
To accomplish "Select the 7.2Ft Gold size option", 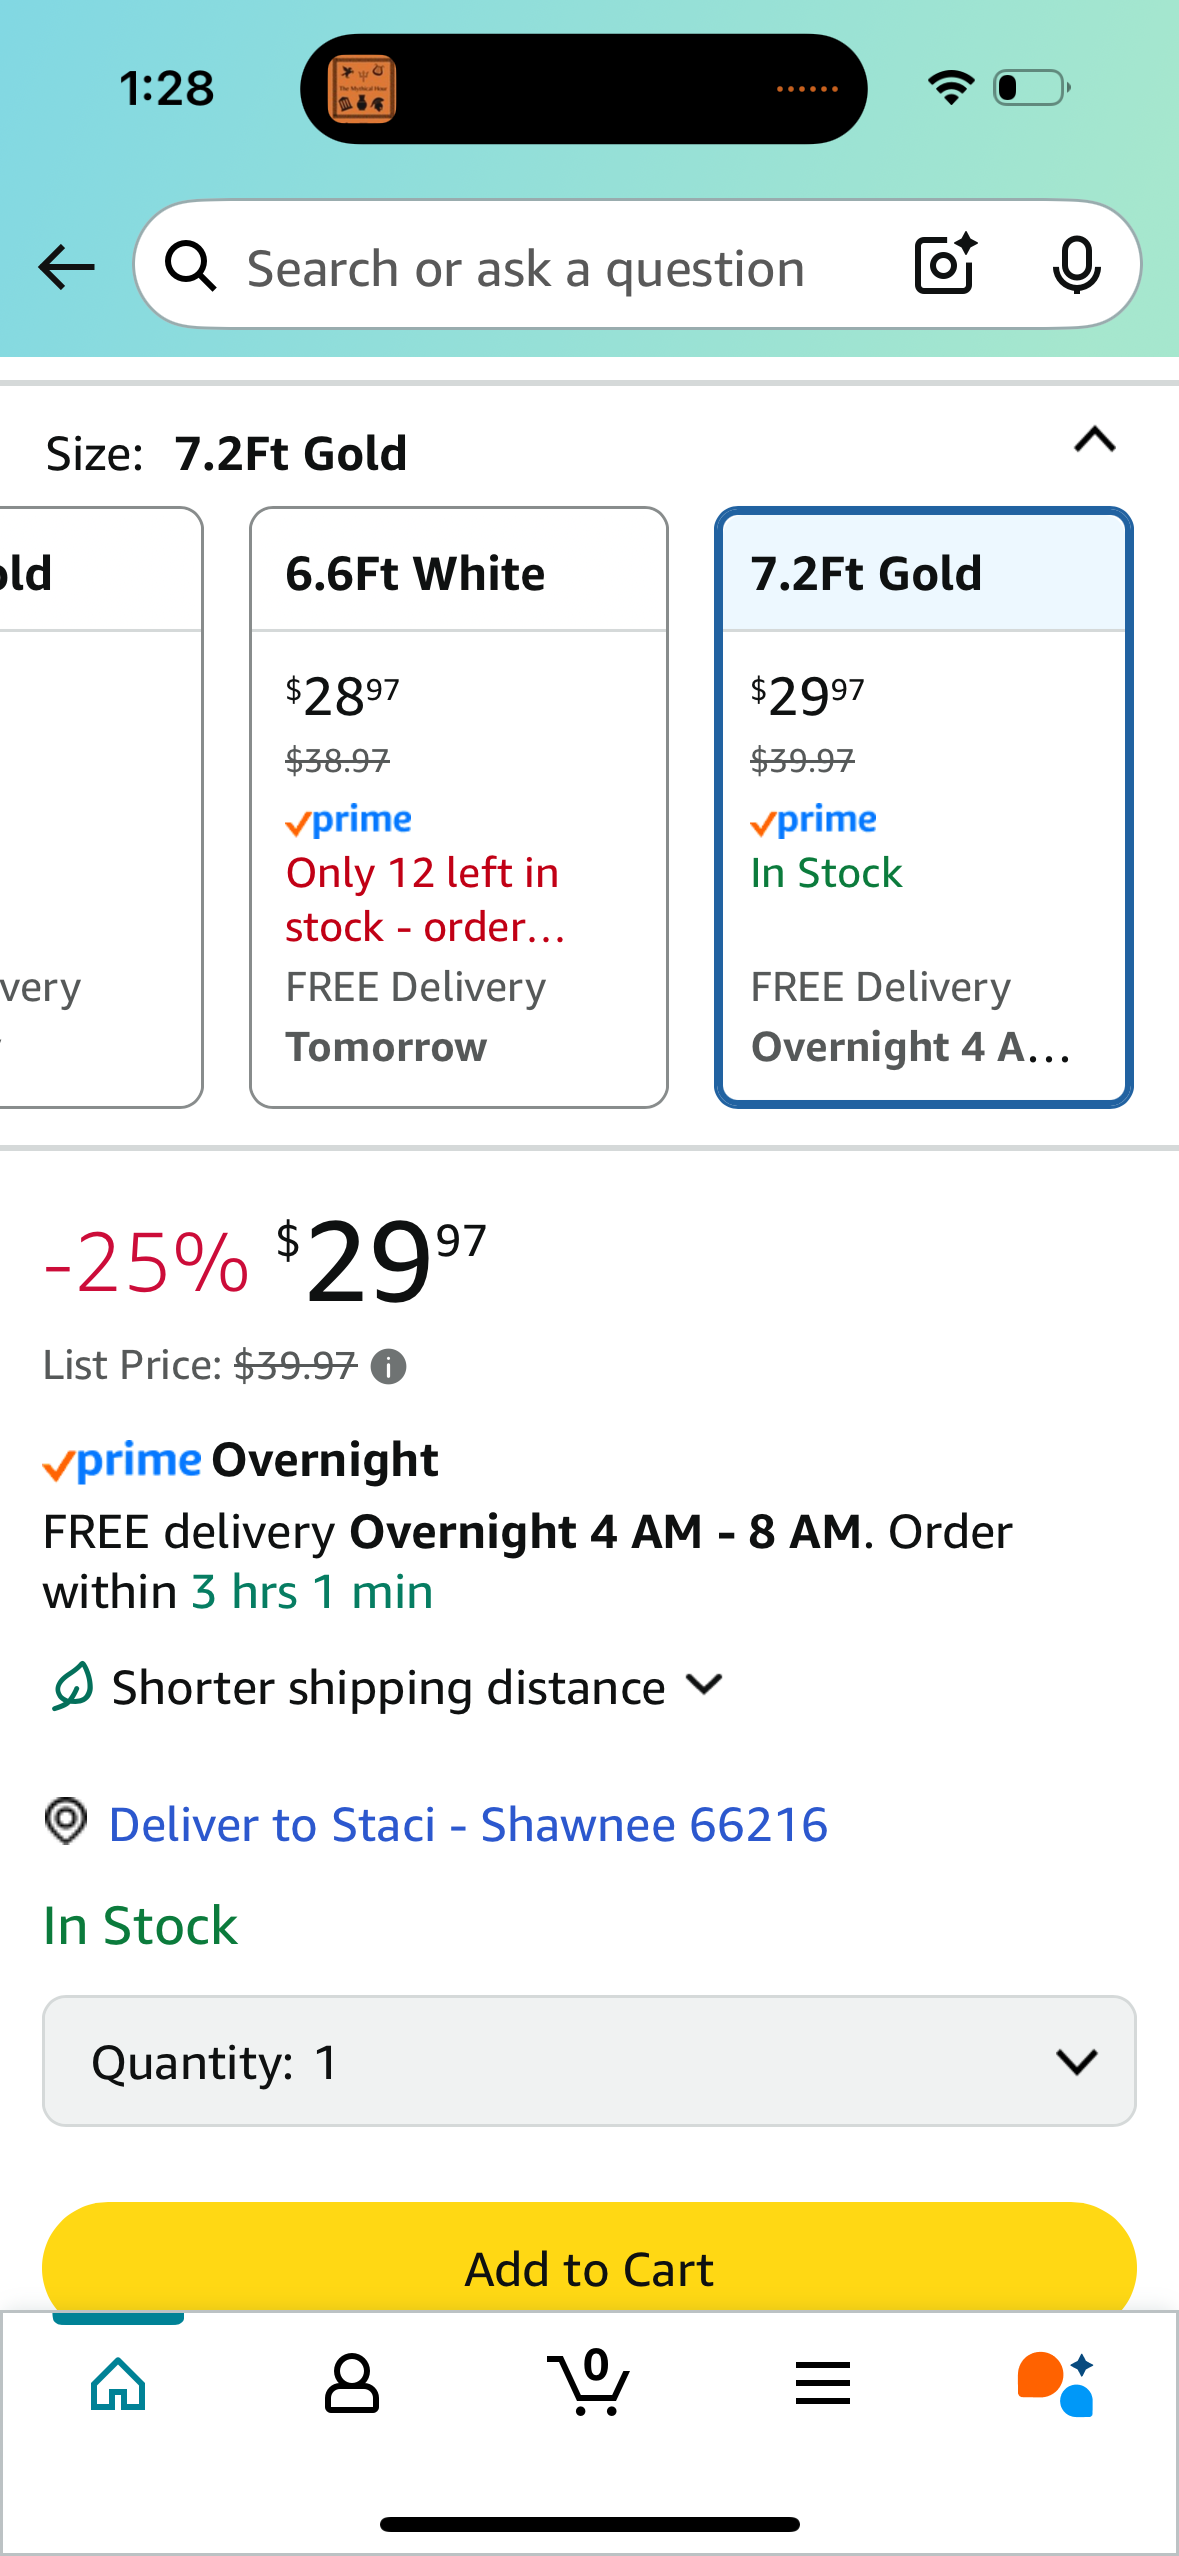I will [924, 807].
